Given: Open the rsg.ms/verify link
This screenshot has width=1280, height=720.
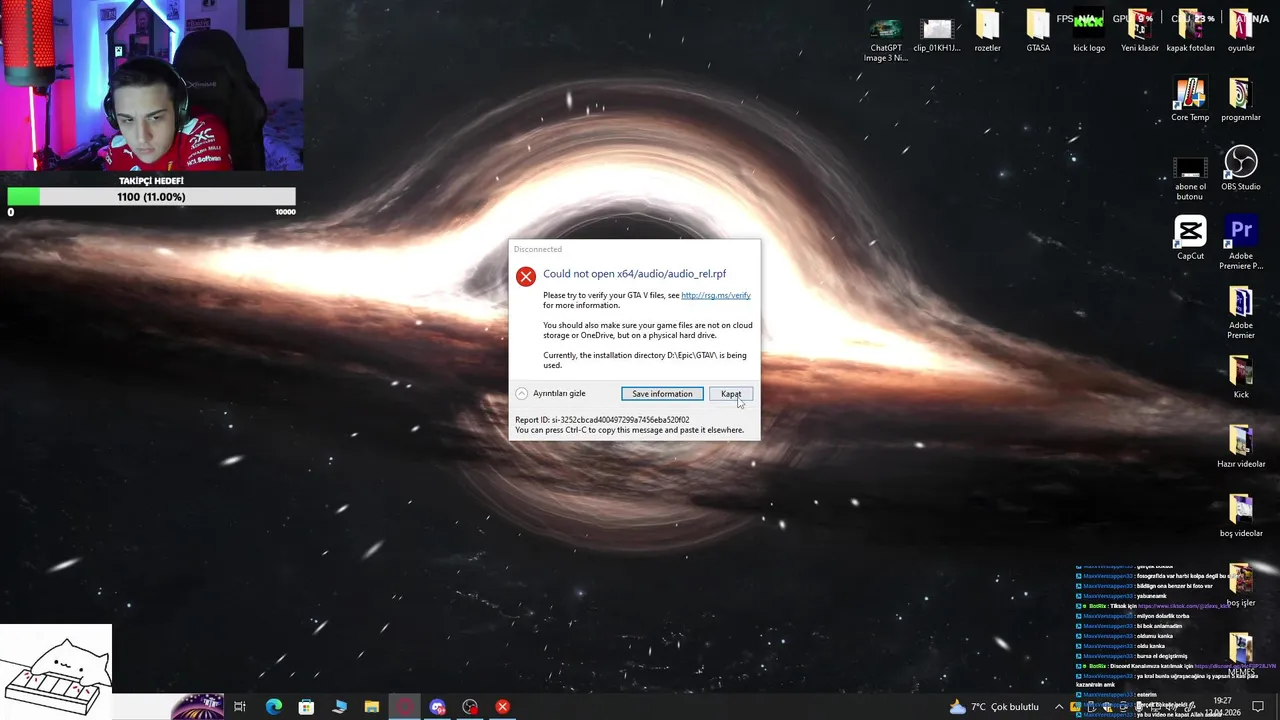Looking at the screenshot, I should [x=715, y=295].
